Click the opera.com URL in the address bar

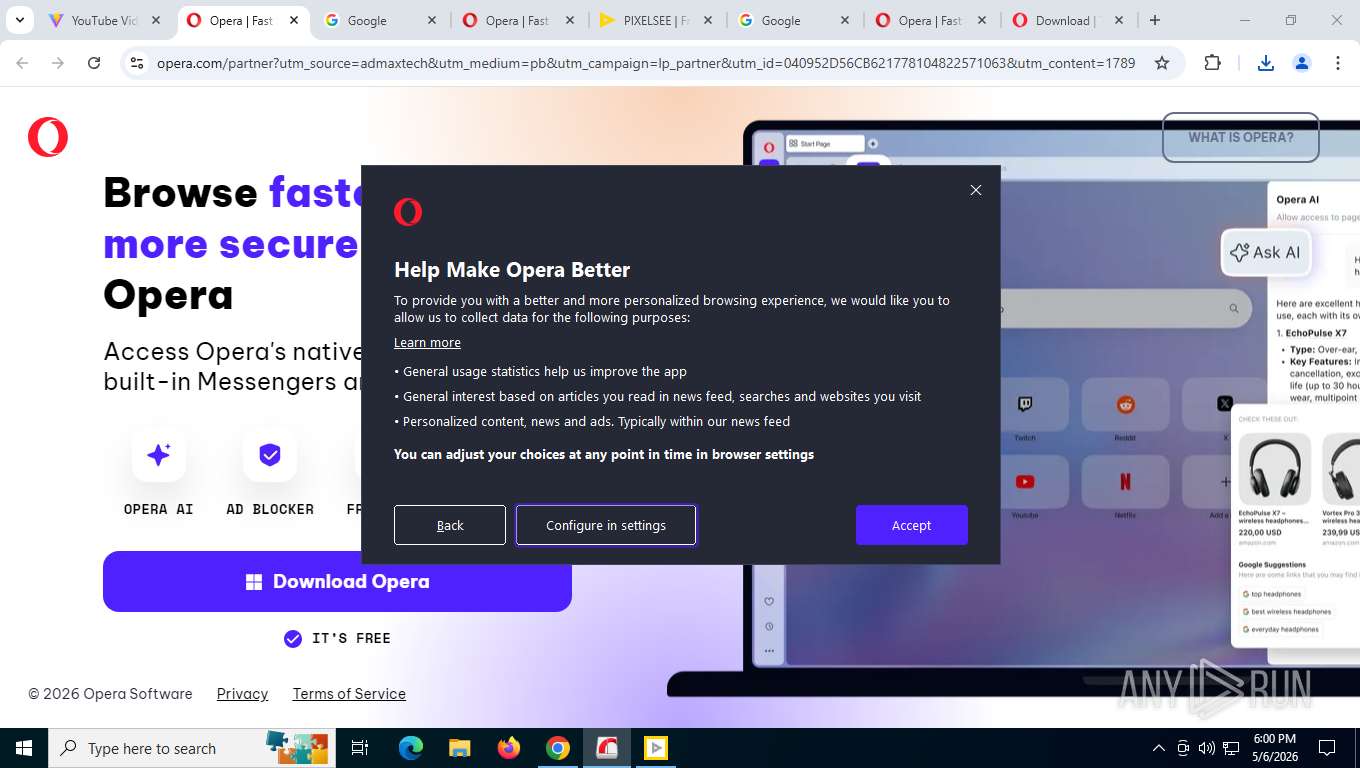click(x=646, y=63)
